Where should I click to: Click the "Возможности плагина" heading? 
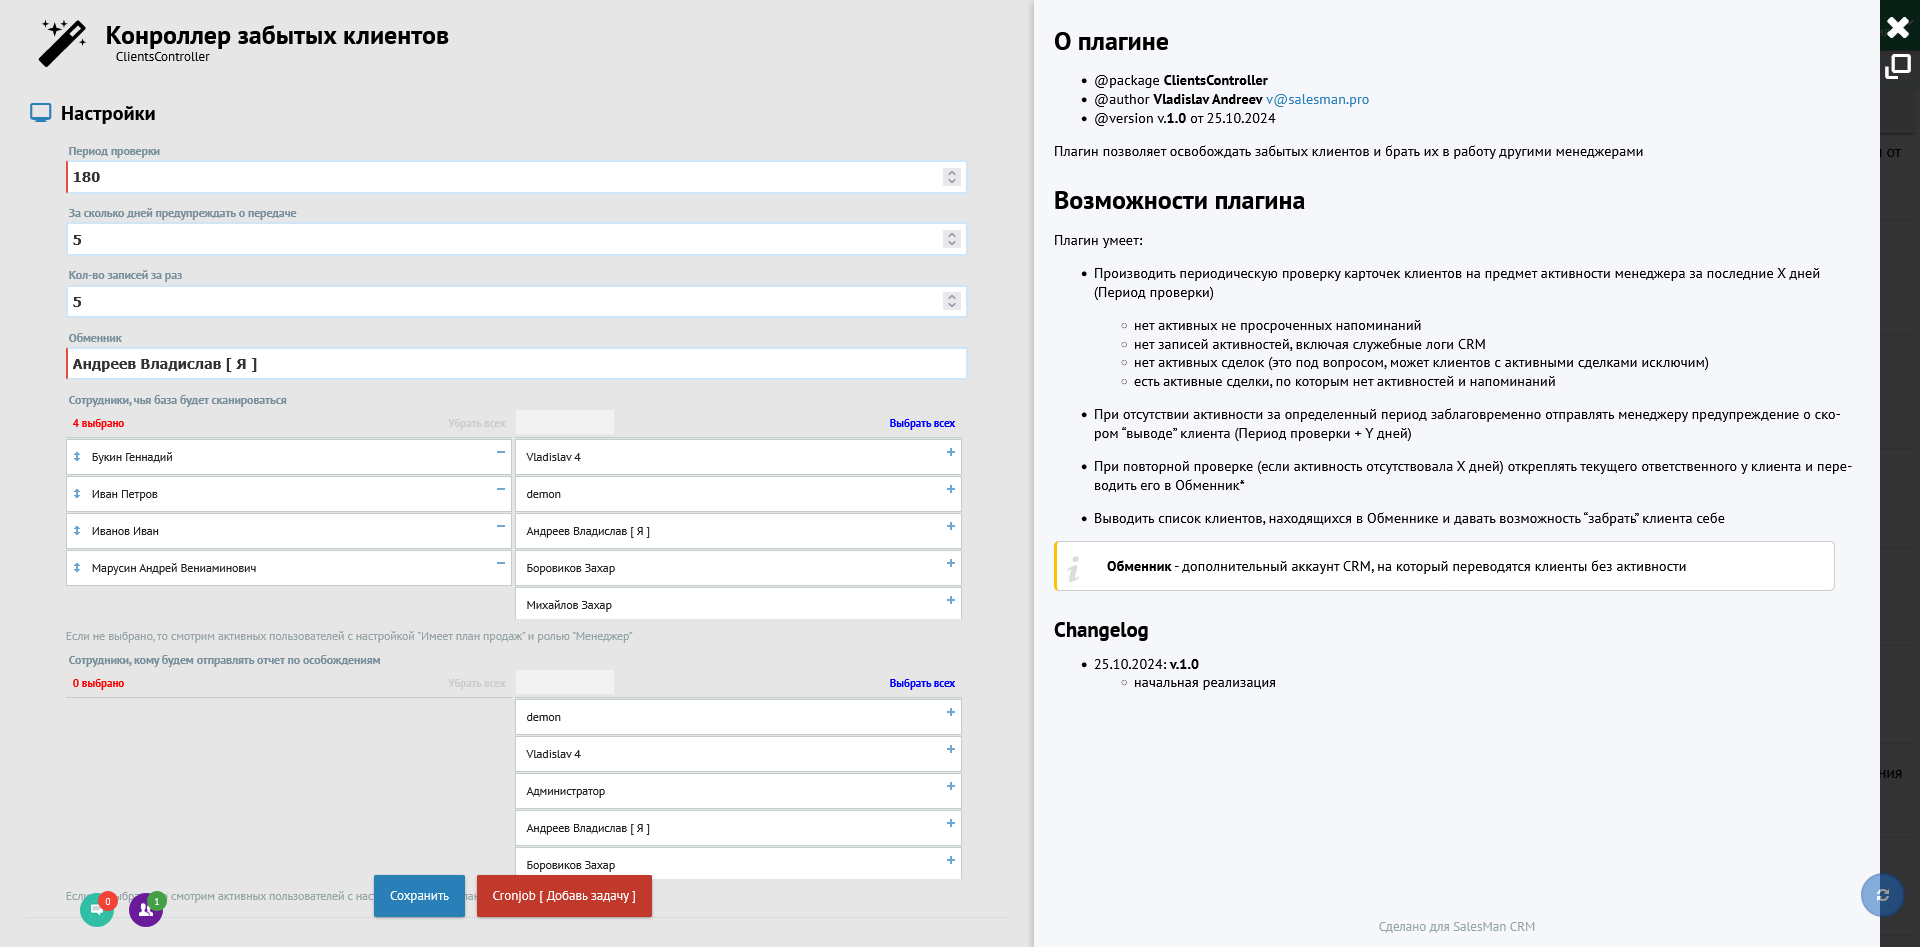click(x=1179, y=201)
